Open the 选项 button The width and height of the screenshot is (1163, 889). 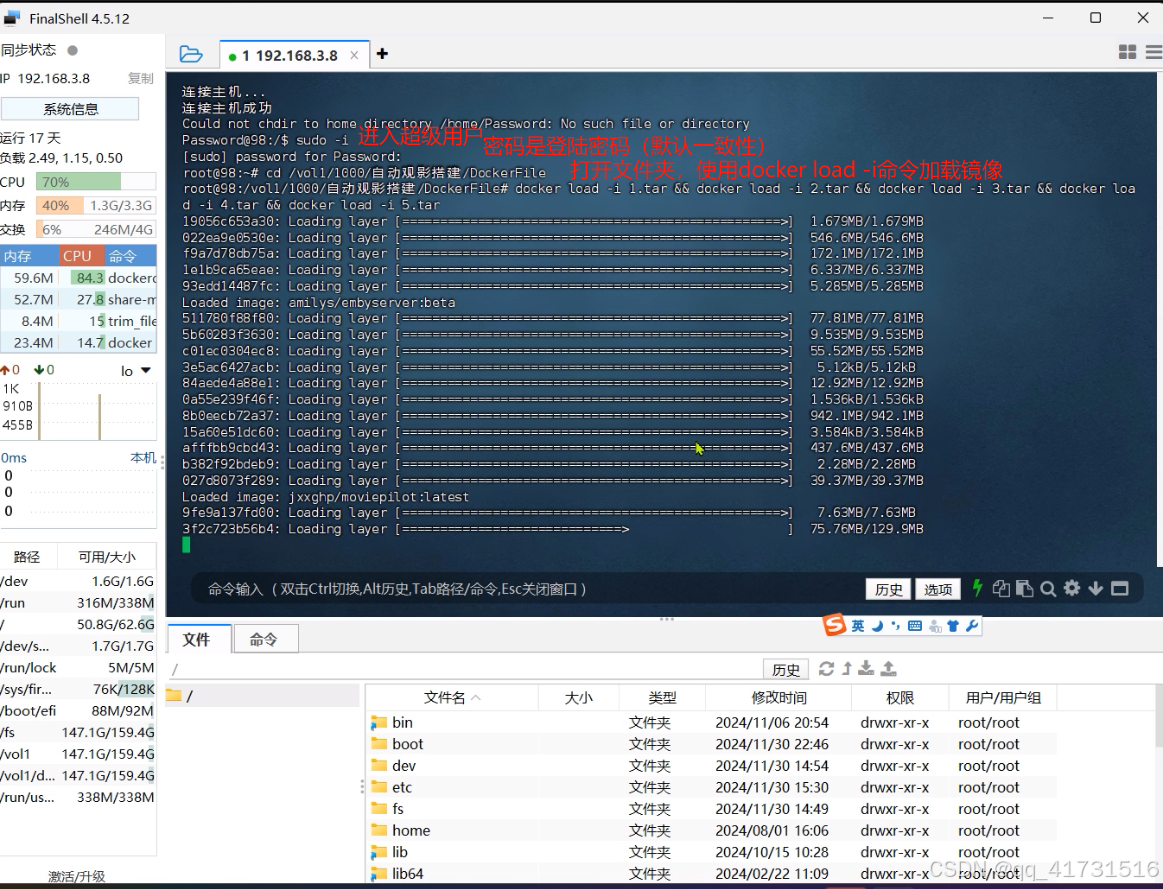(x=938, y=589)
